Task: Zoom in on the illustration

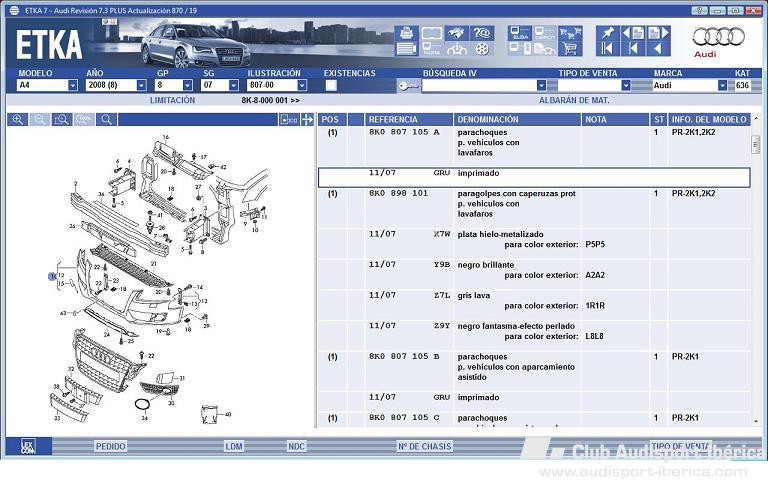Action: point(18,120)
